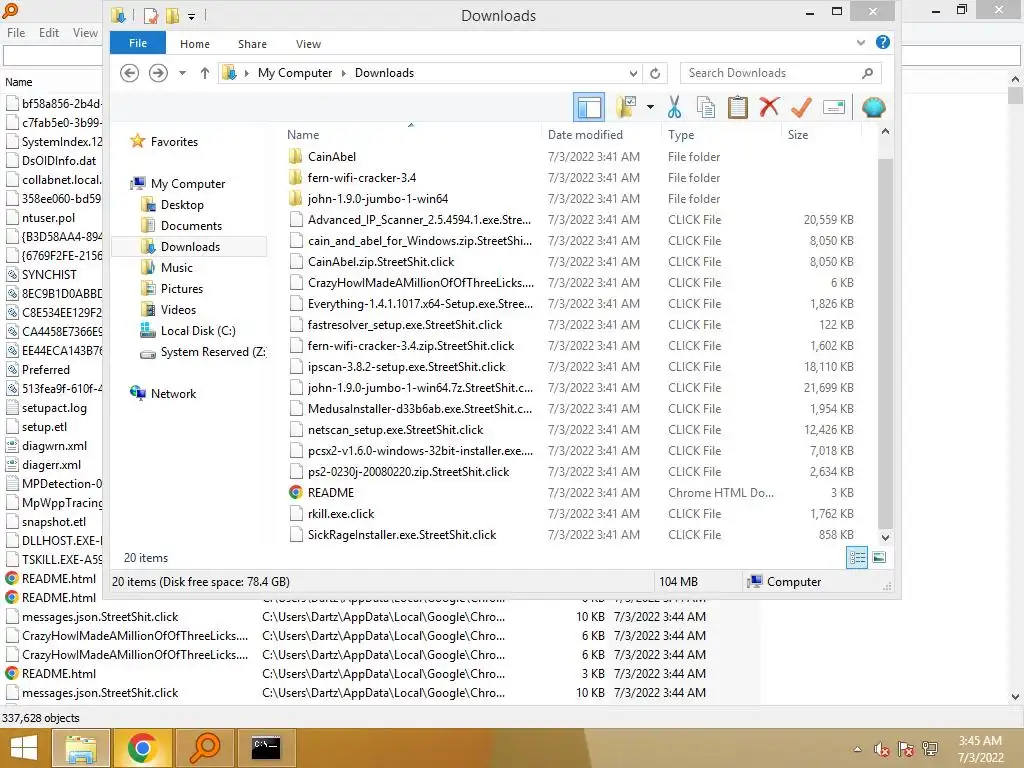The width and height of the screenshot is (1024, 768).
Task: Open Chrome from the taskbar
Action: [142, 748]
